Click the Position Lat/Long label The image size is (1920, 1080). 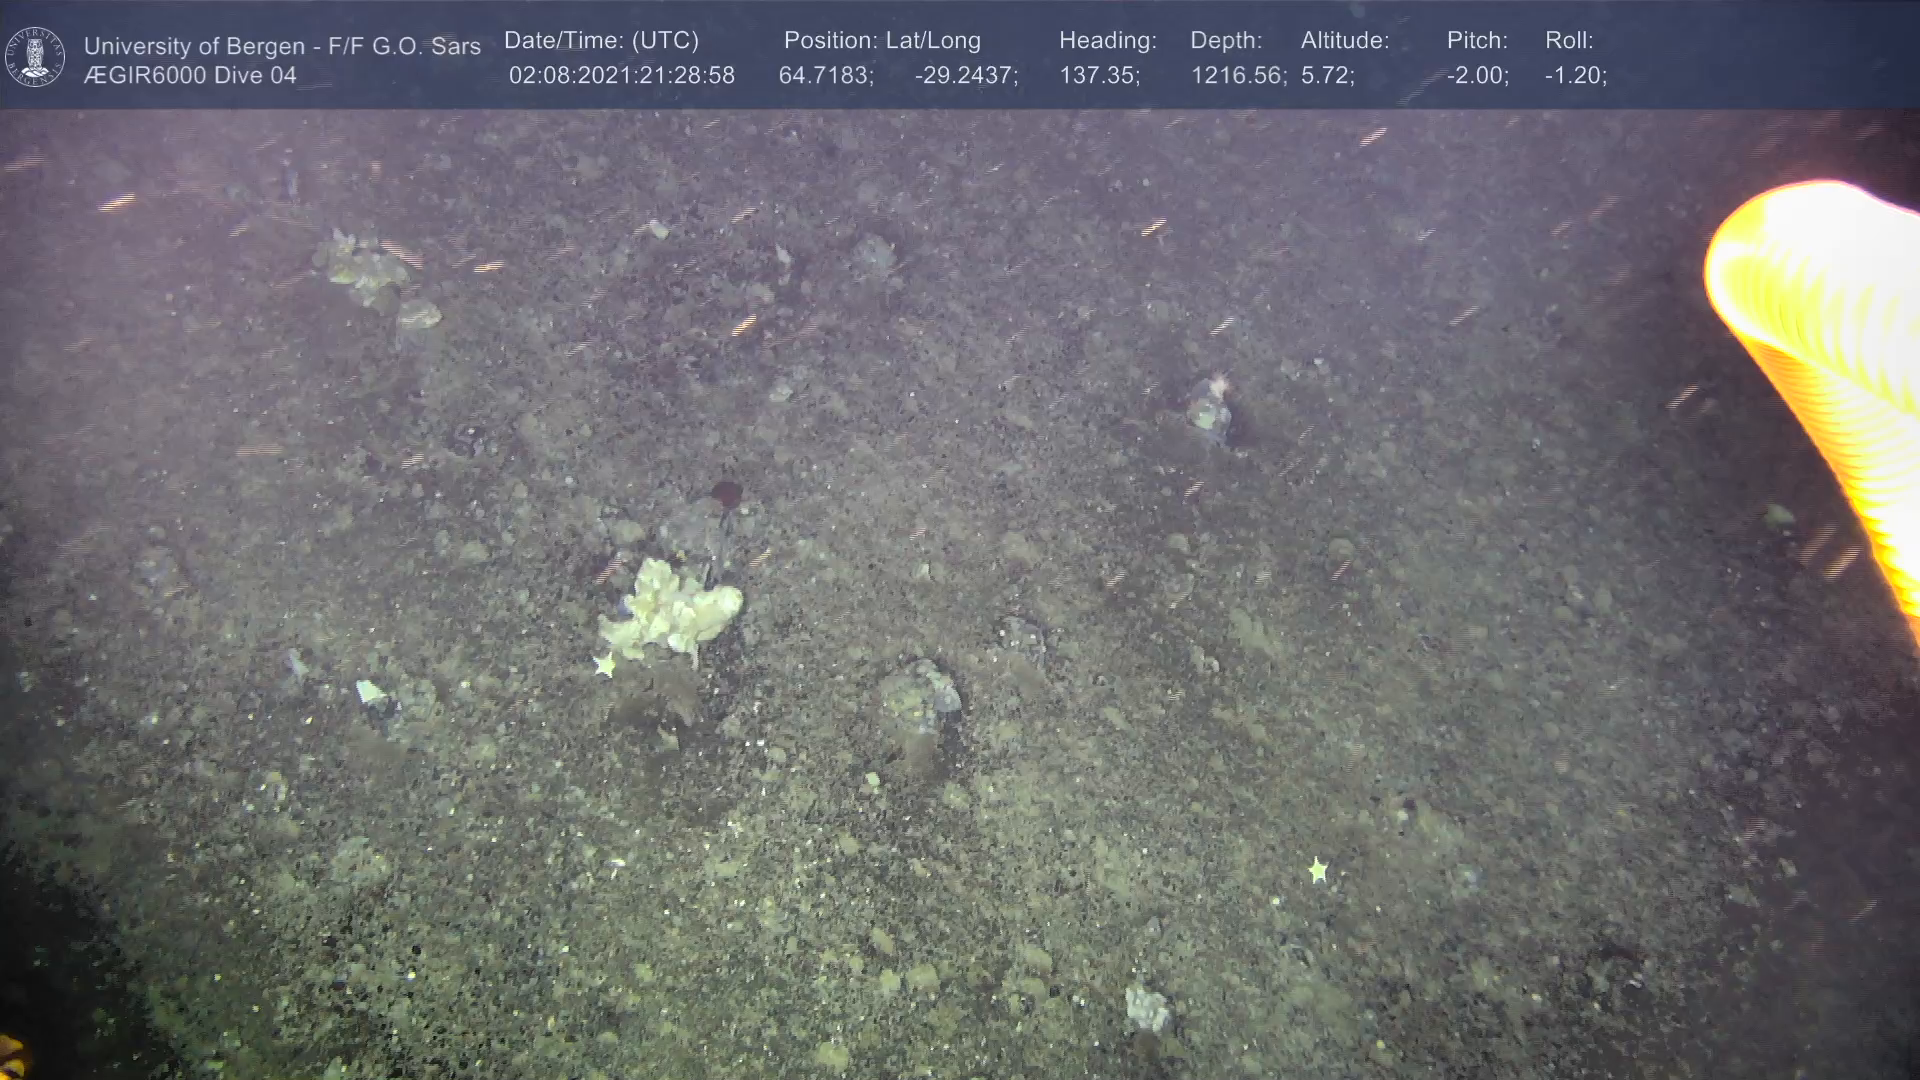(882, 41)
